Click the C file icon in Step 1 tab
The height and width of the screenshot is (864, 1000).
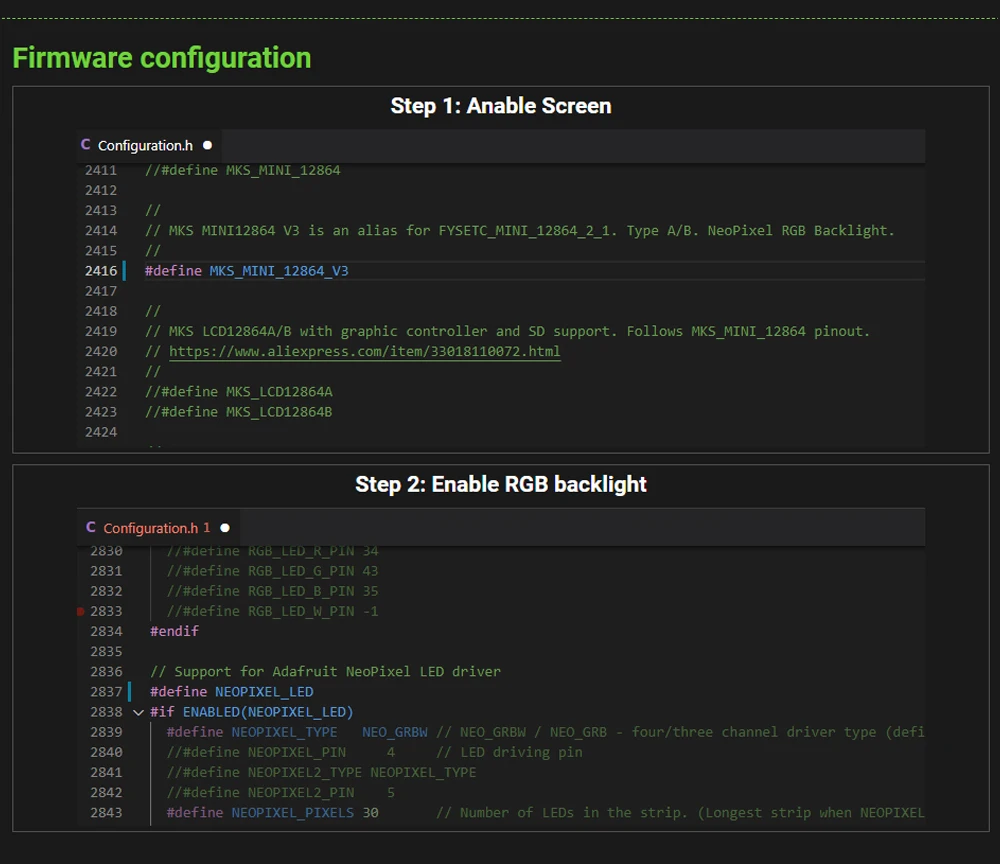pyautogui.click(x=86, y=145)
